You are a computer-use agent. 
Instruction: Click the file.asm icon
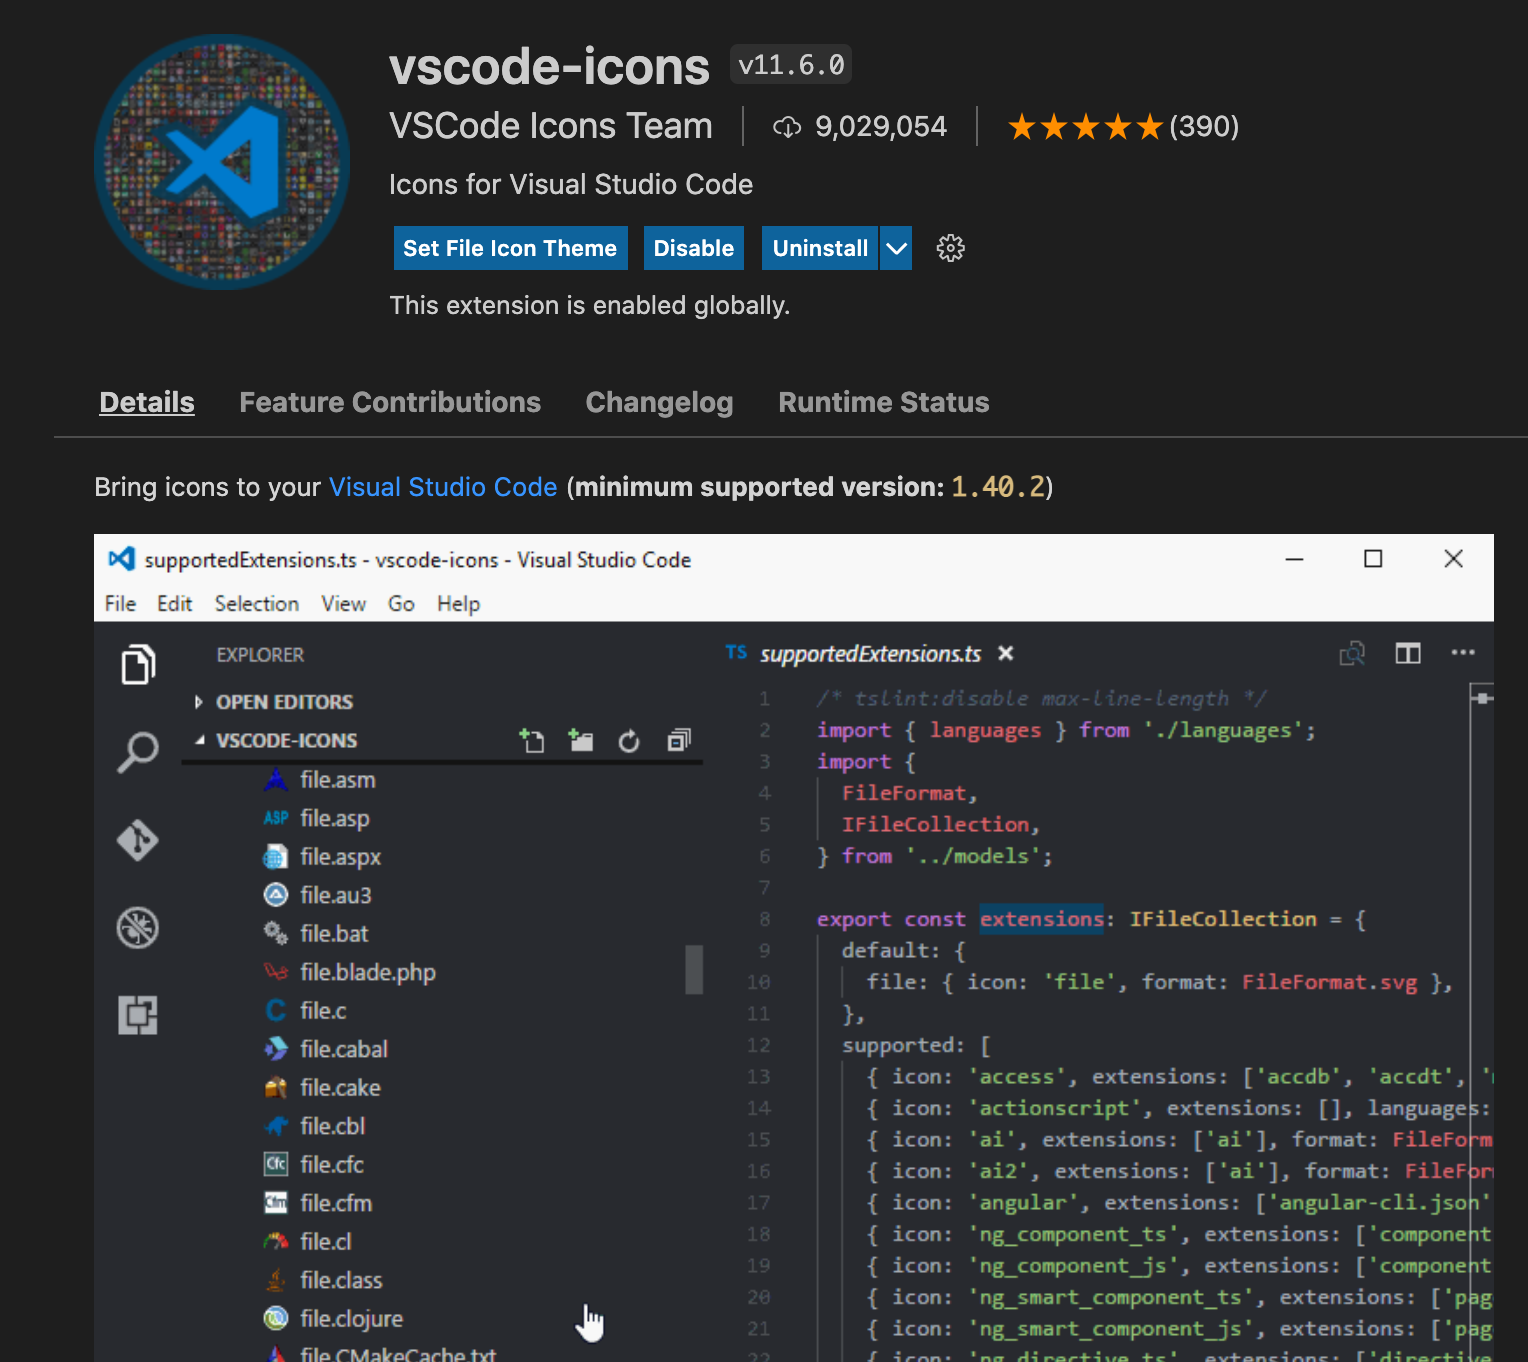(276, 779)
